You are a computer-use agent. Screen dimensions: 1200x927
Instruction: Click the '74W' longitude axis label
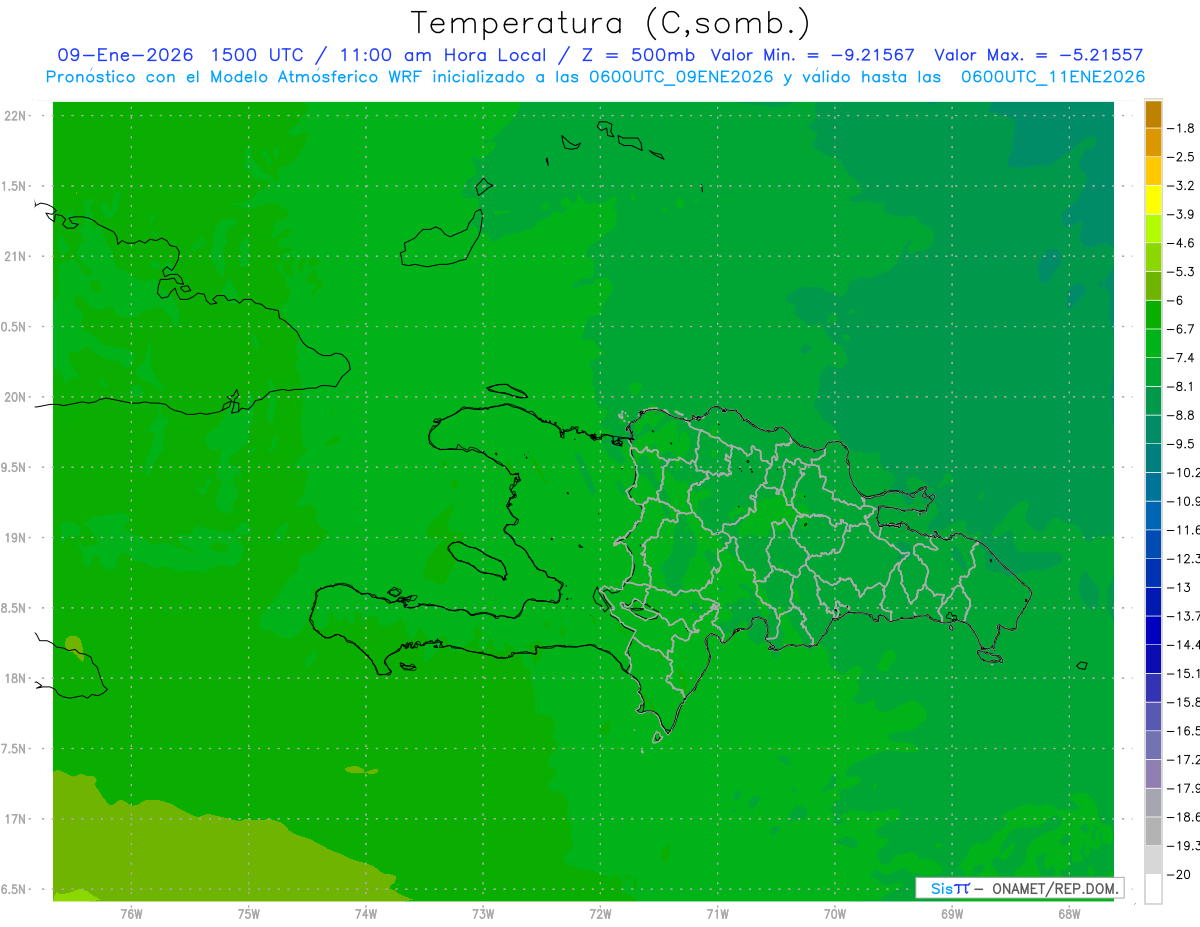click(x=365, y=914)
